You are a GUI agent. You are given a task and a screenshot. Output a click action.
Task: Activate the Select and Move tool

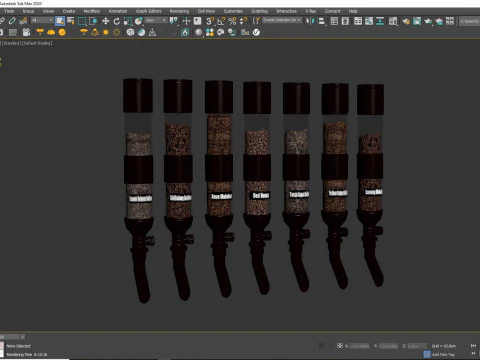(x=106, y=21)
